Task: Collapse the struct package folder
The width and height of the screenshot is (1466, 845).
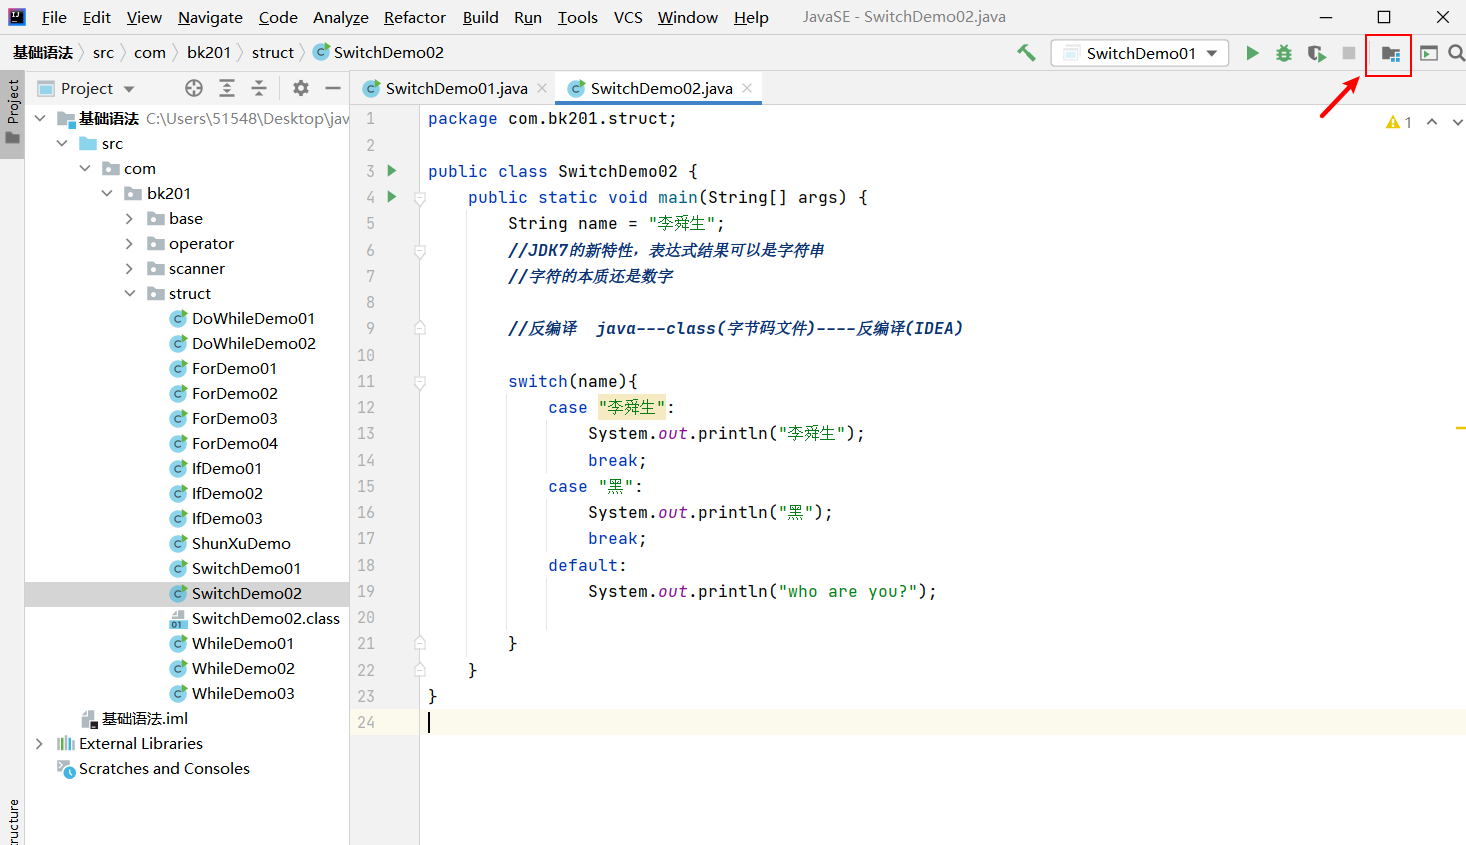Action: point(129,293)
